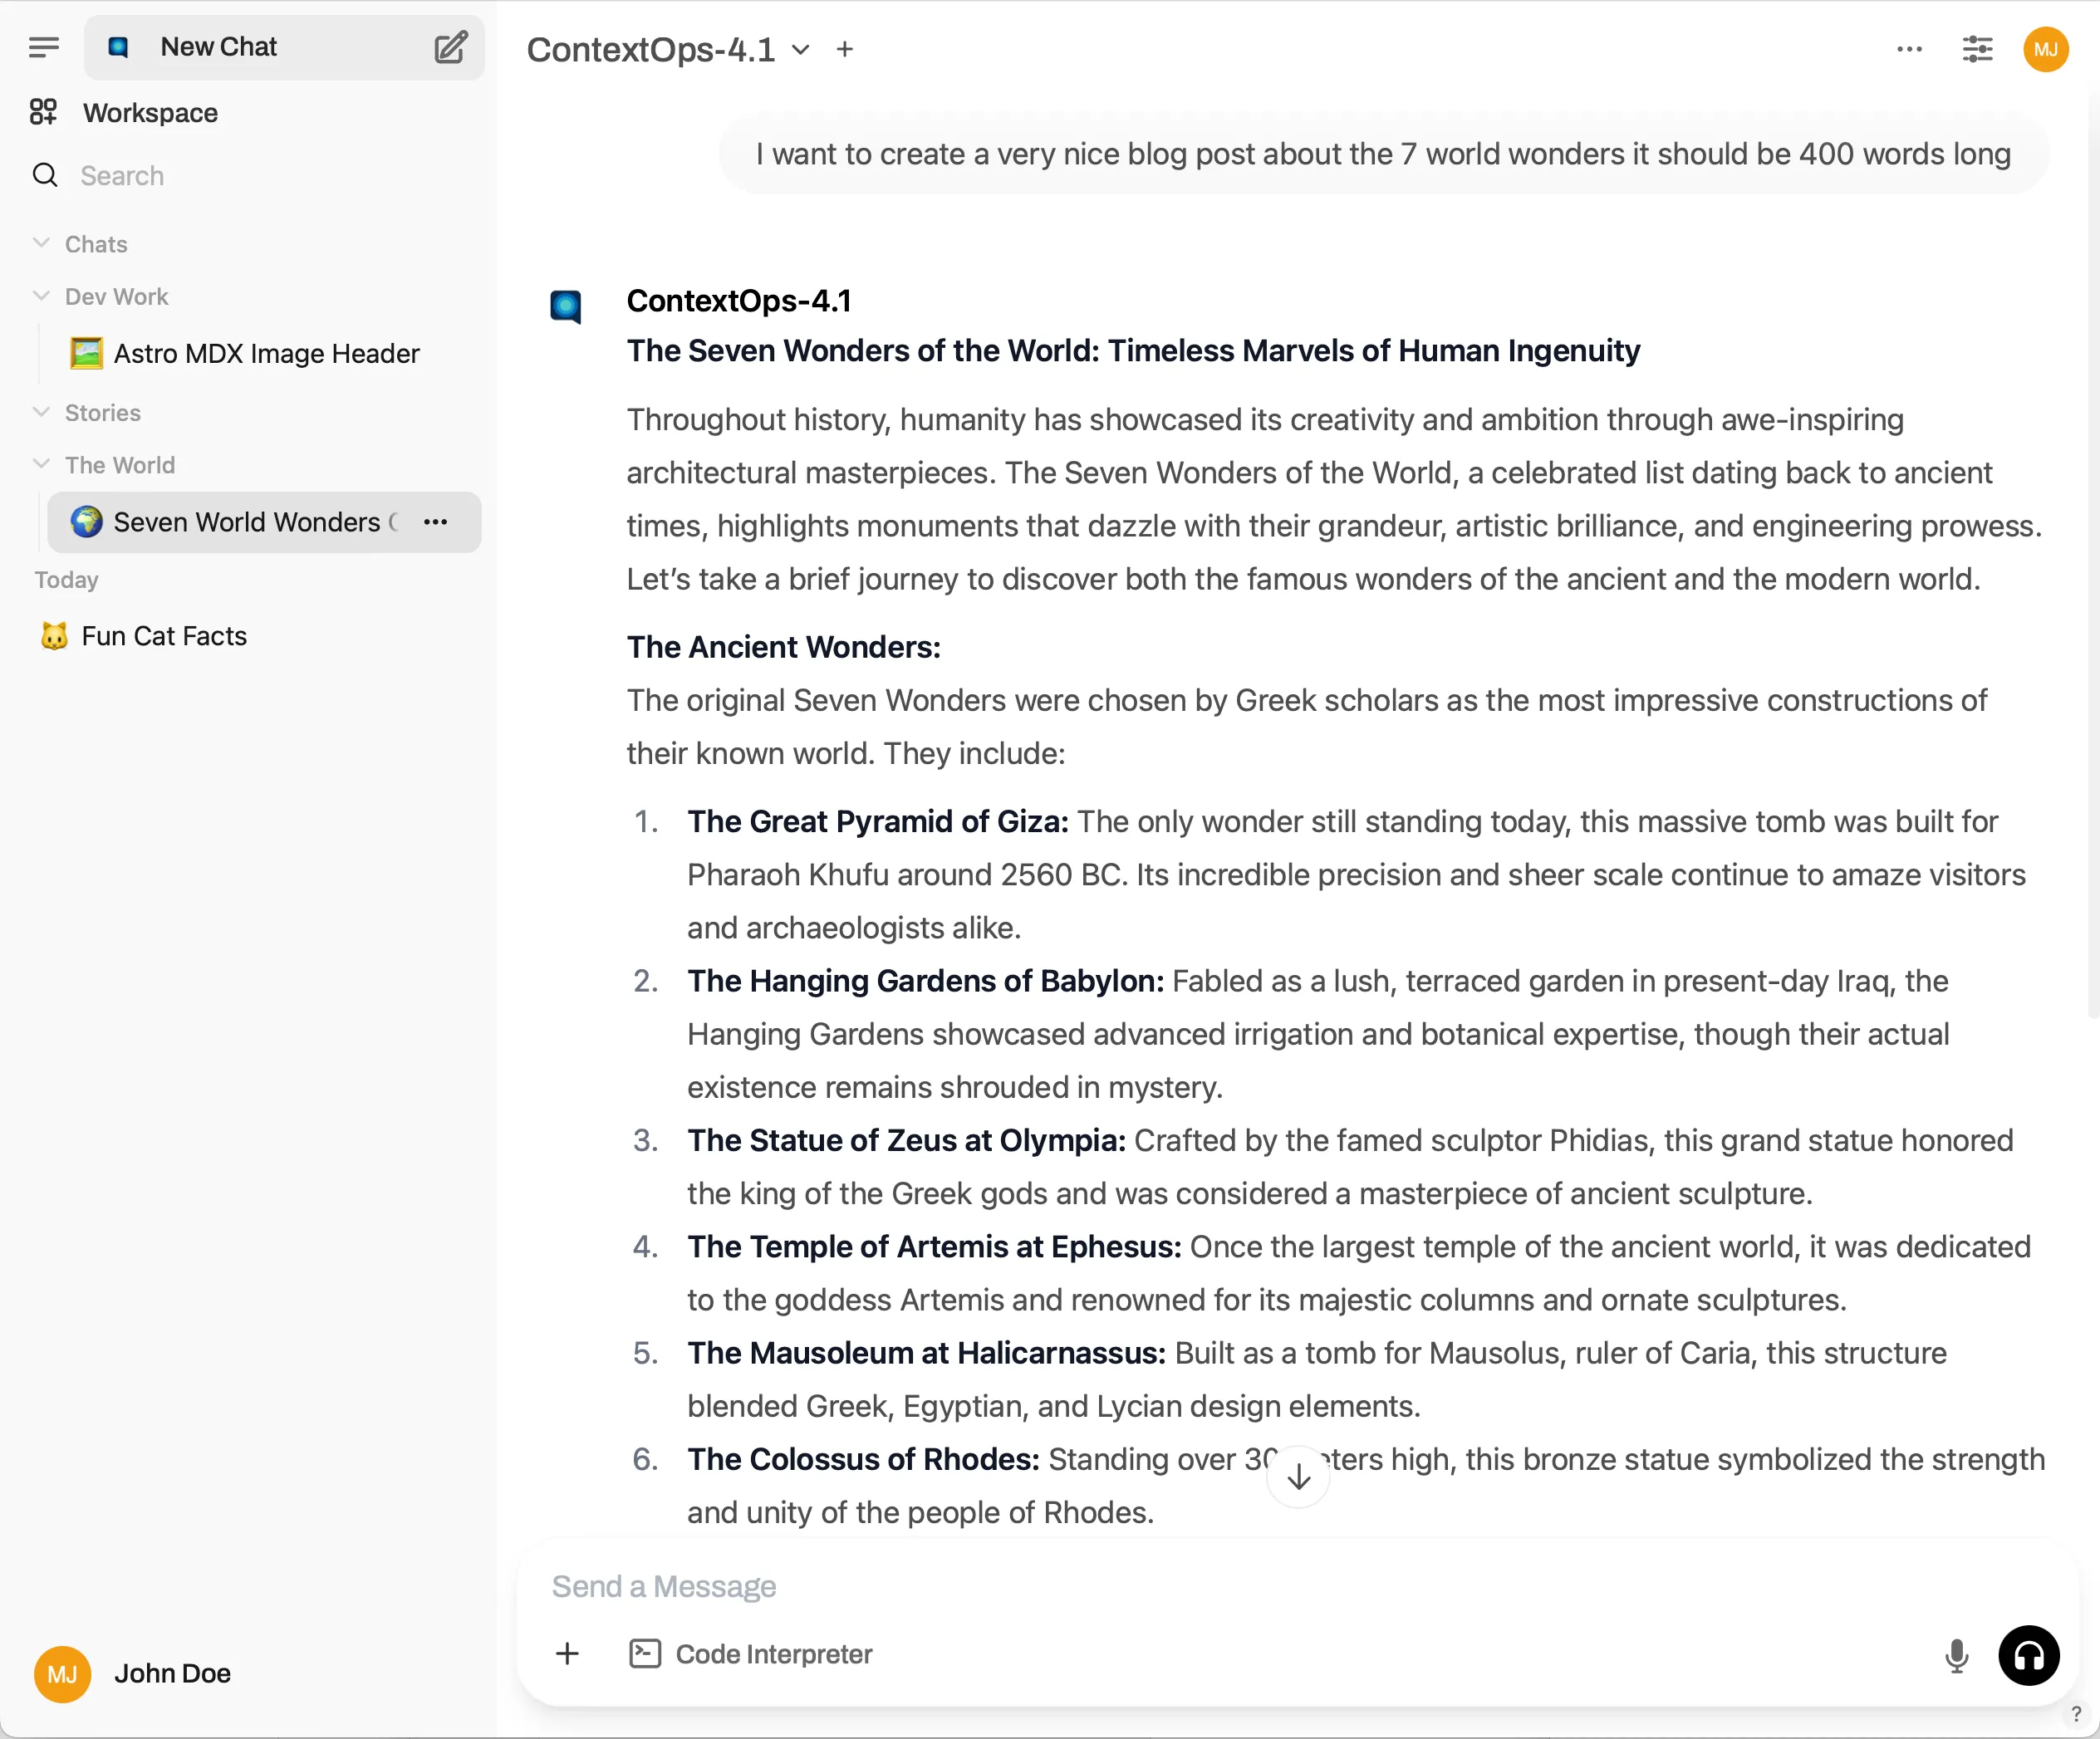
Task: Open chat controls sliders icon
Action: (x=1977, y=50)
